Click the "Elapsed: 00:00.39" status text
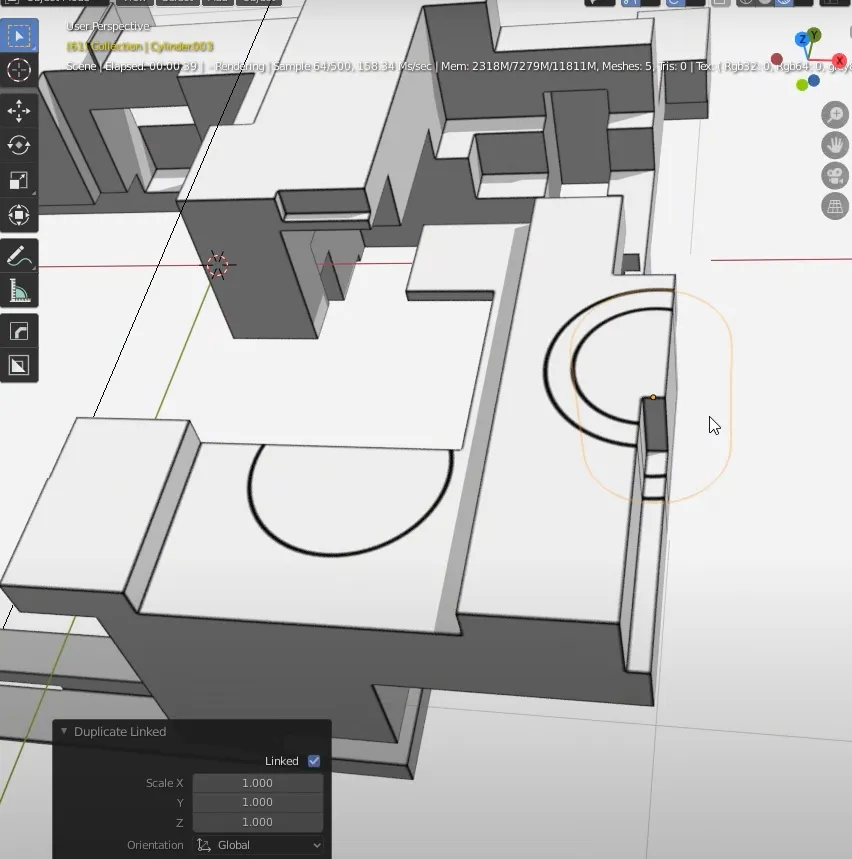The height and width of the screenshot is (859, 852). coord(151,66)
